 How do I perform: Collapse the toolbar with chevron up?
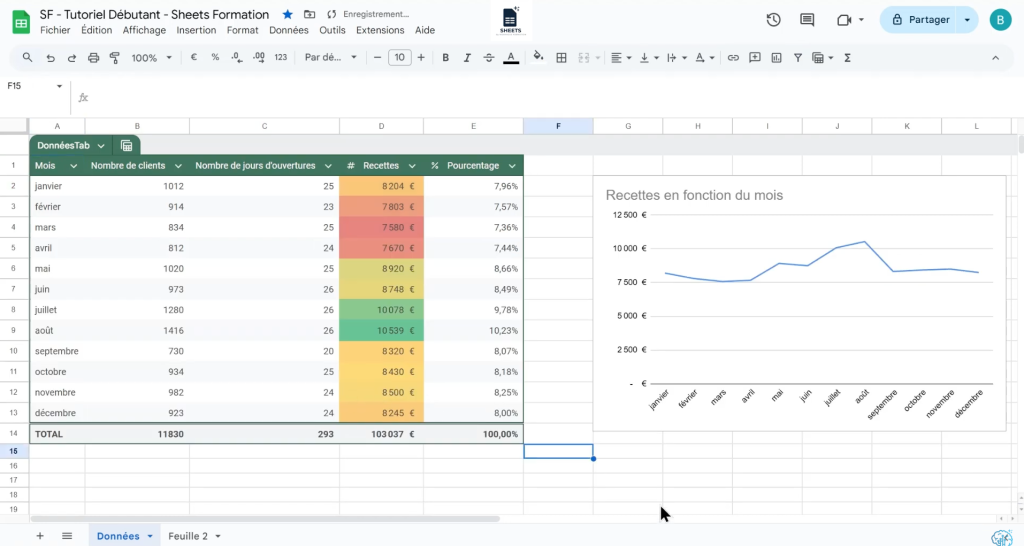pyautogui.click(x=995, y=57)
